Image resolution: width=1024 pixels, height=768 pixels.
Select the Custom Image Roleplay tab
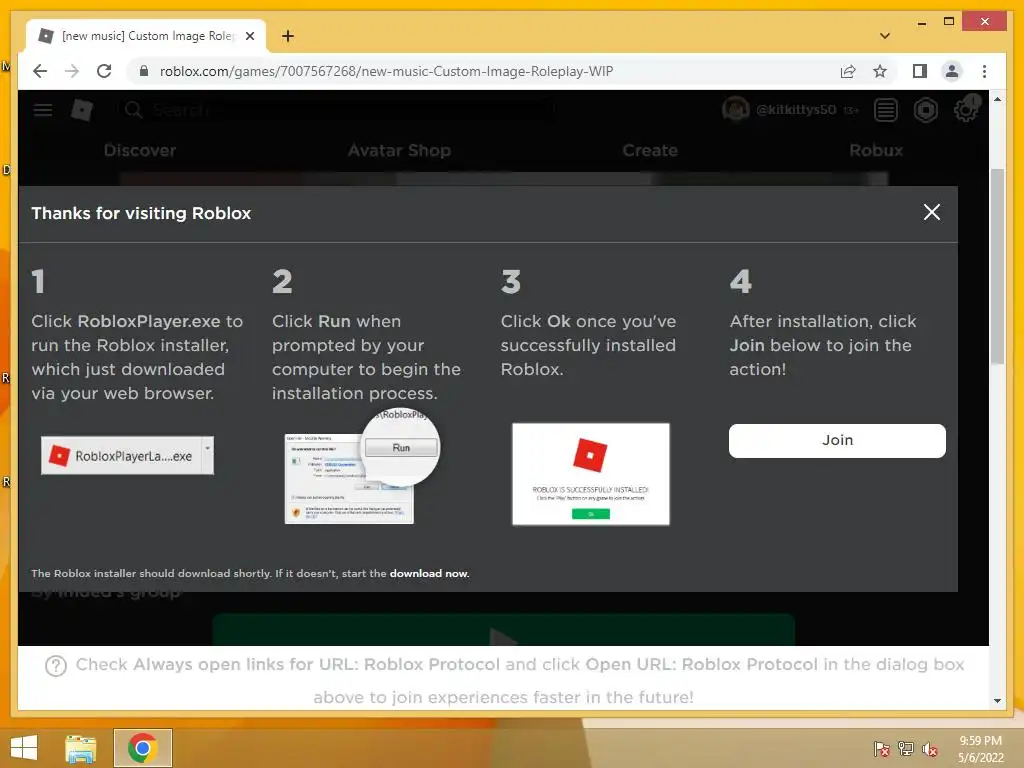coord(145,36)
